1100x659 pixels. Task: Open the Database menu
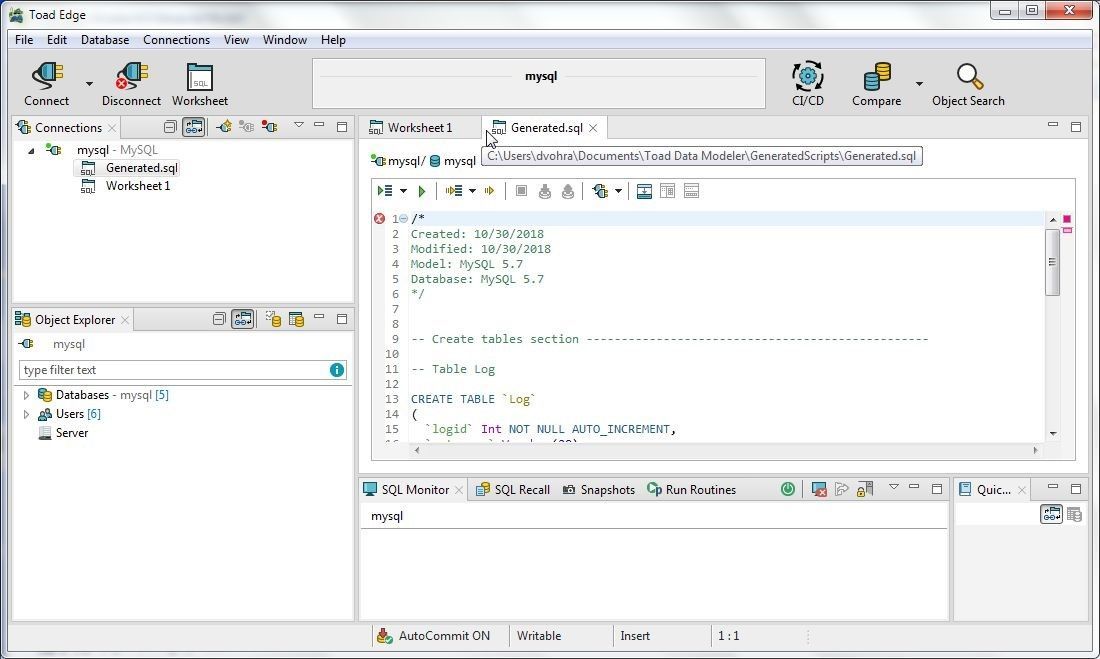[105, 40]
